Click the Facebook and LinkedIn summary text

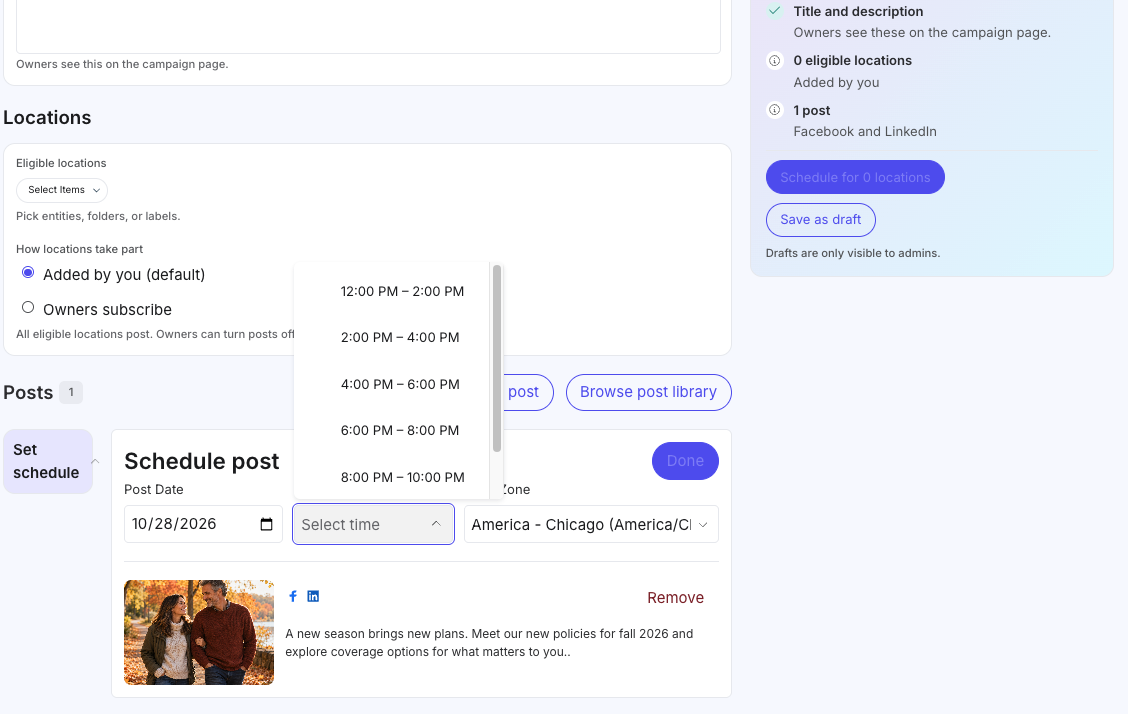865,132
